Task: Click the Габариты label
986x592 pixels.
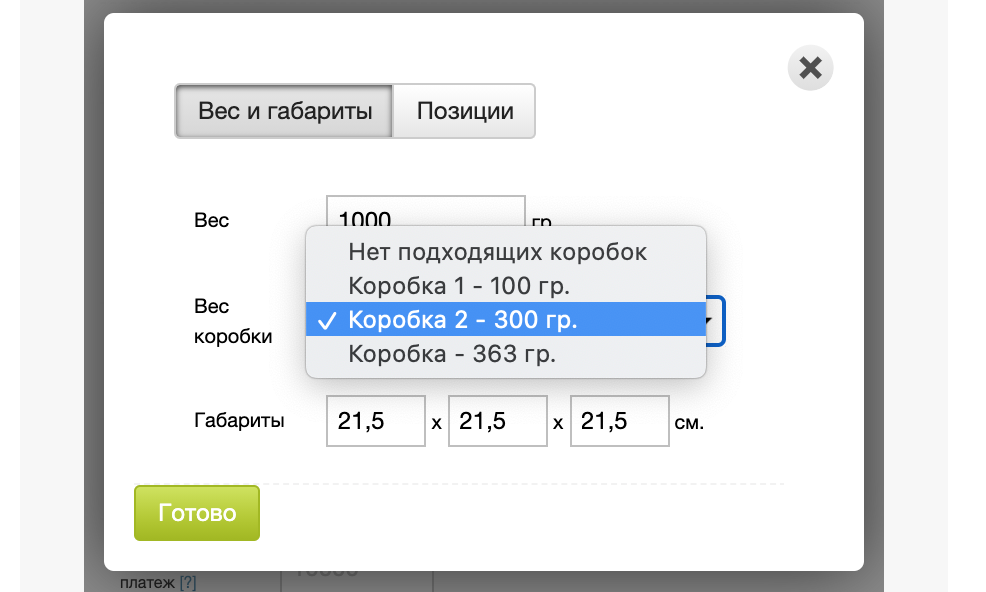Action: point(239,421)
